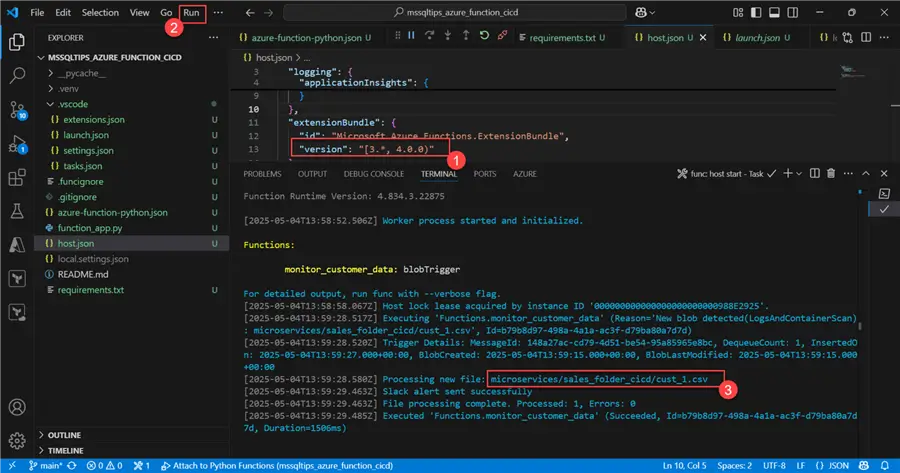Viewport: 900px width, 473px height.
Task: Open the launch.json editor tab
Action: point(757,37)
